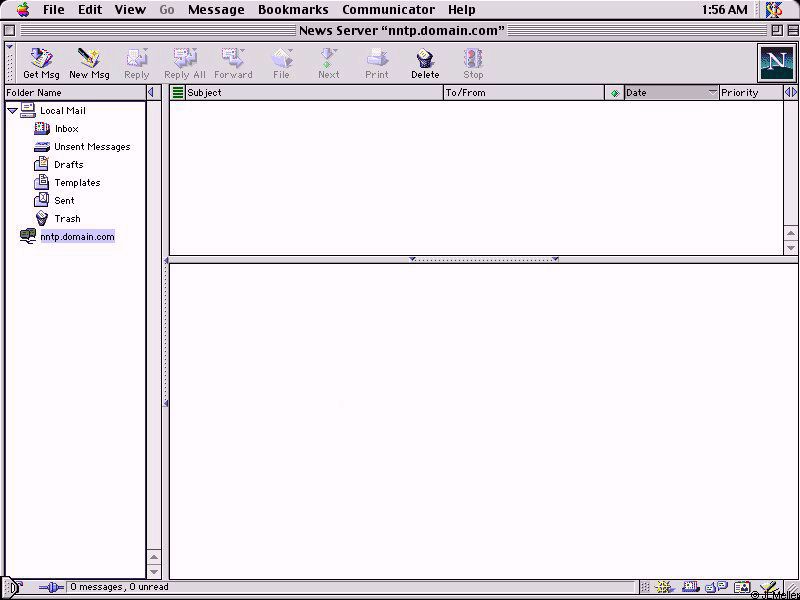Image resolution: width=800 pixels, height=600 pixels.
Task: Sort messages by Priority column
Action: click(x=751, y=93)
